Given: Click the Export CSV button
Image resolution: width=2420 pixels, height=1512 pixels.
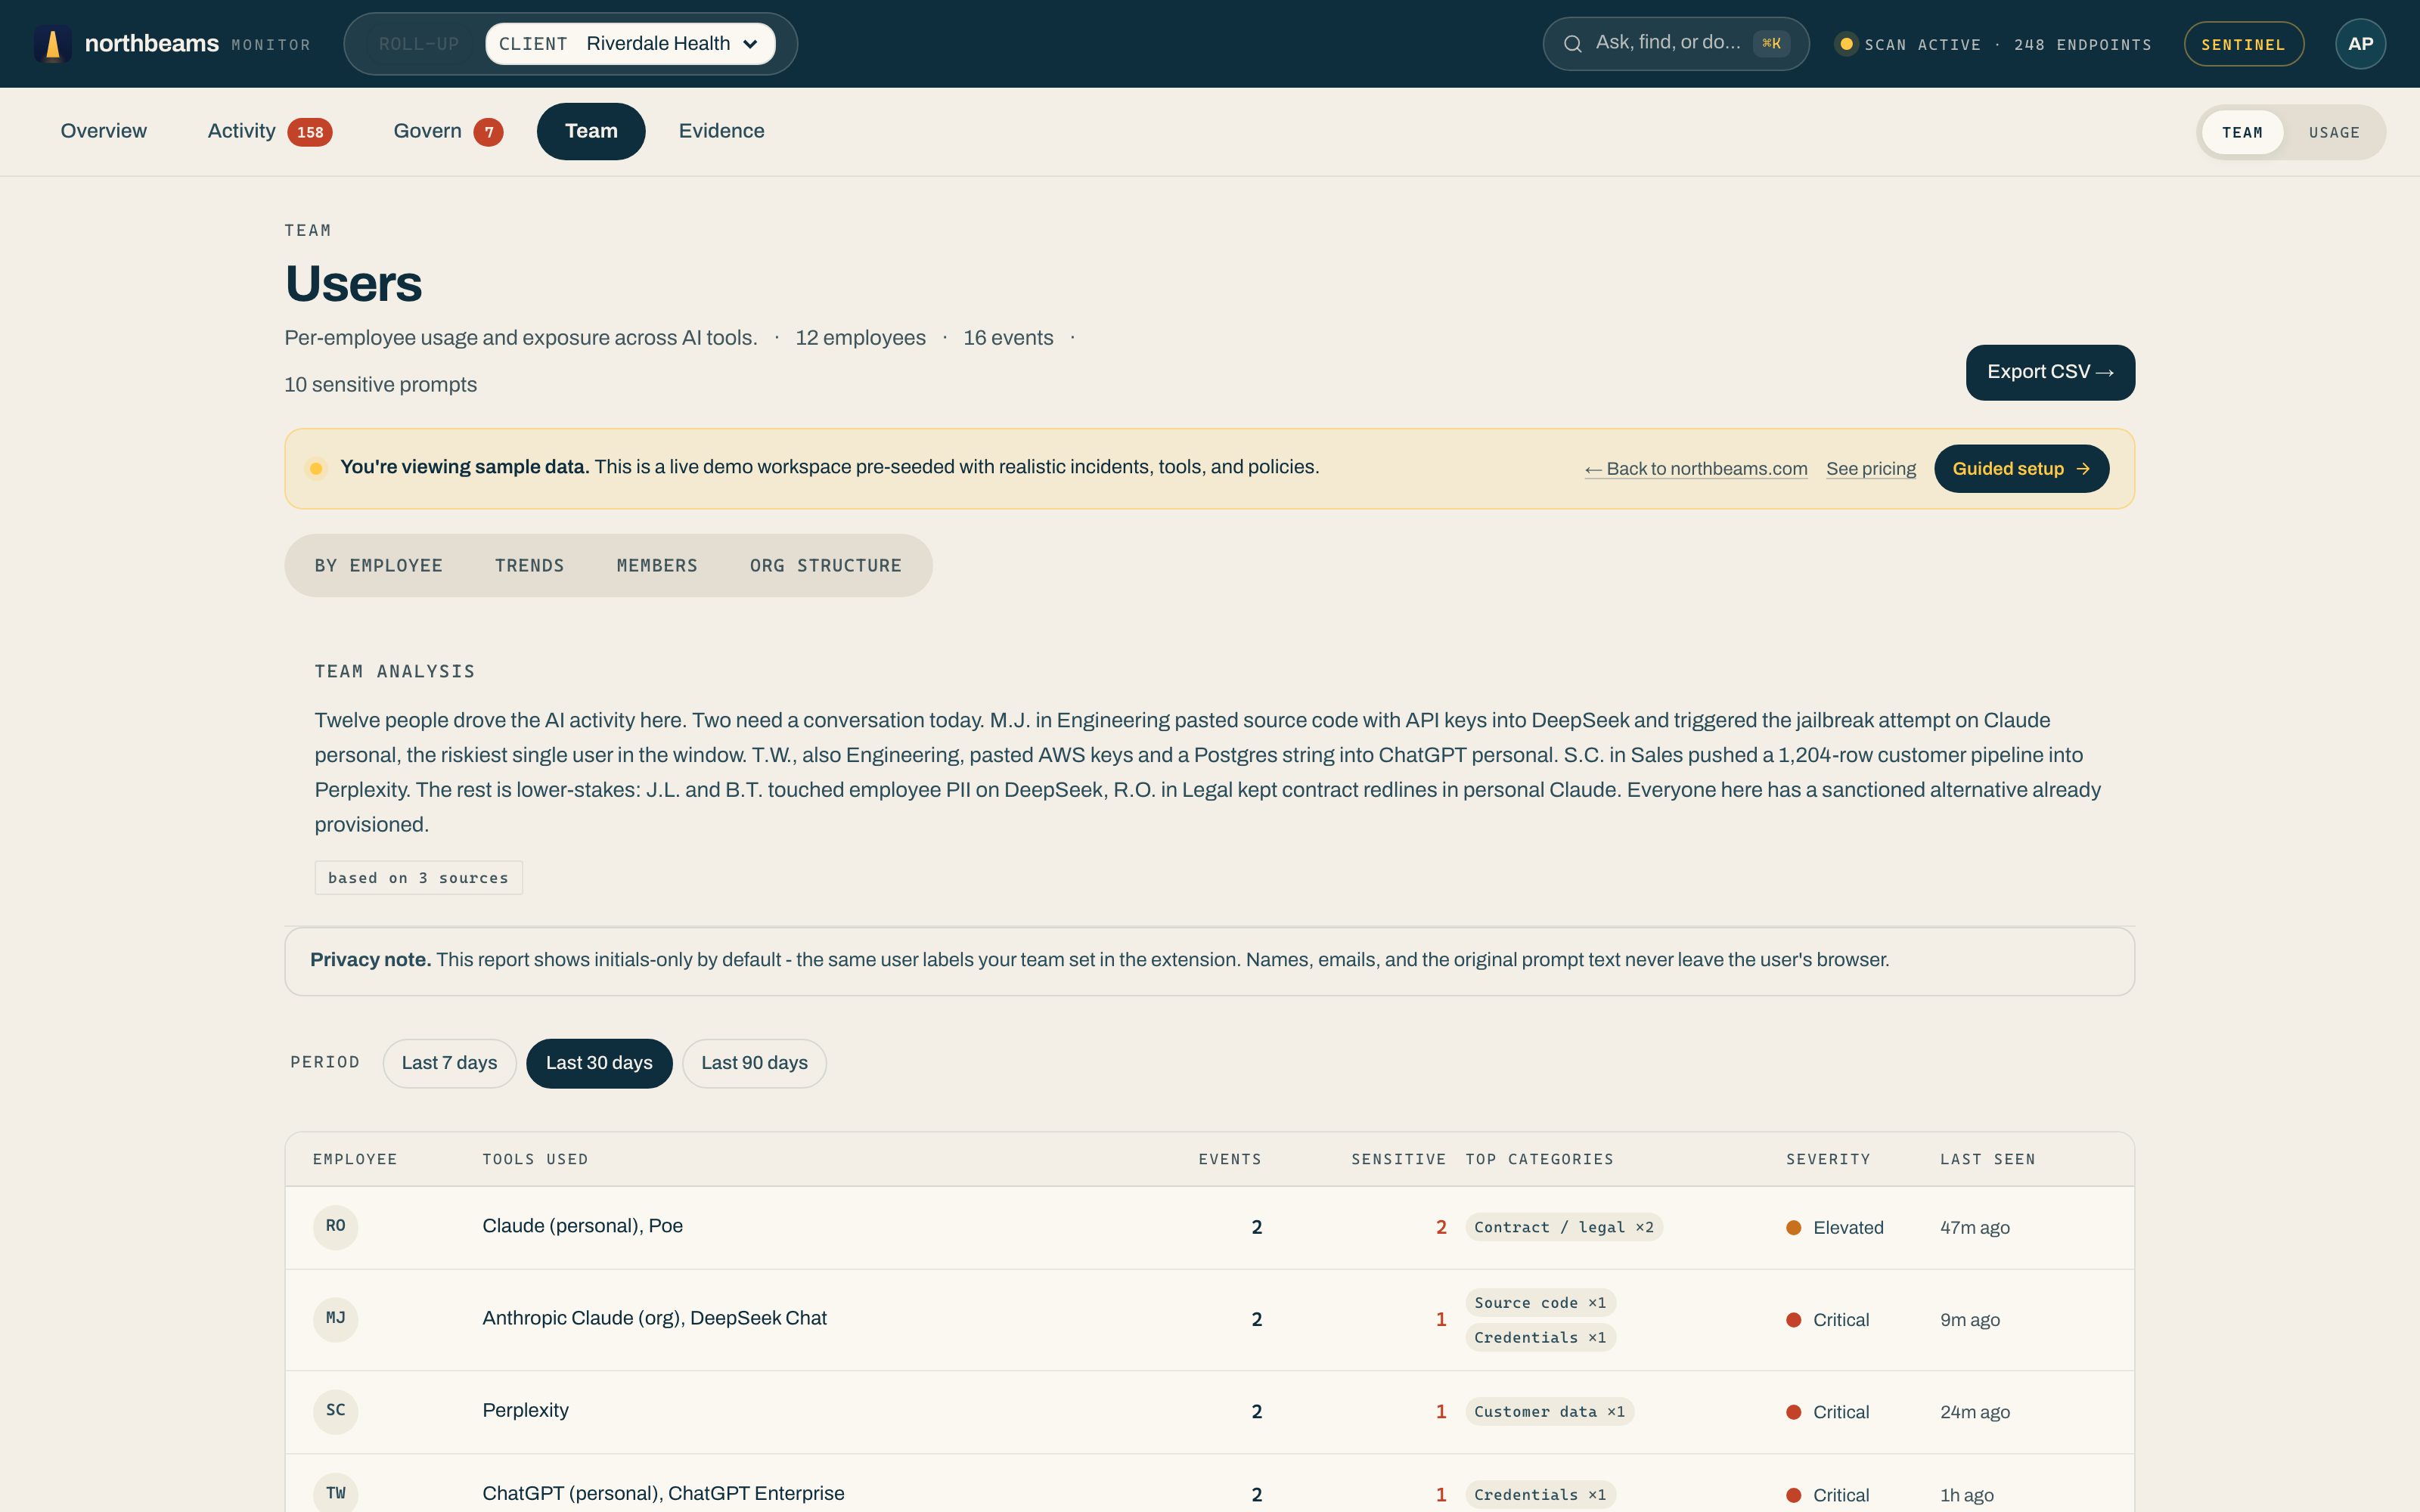Looking at the screenshot, I should coord(2050,372).
